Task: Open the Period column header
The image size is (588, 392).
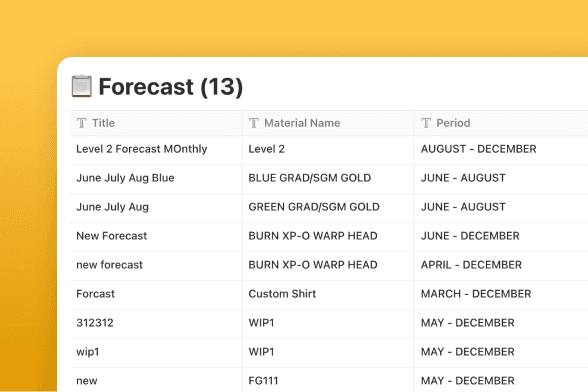Action: [501, 123]
